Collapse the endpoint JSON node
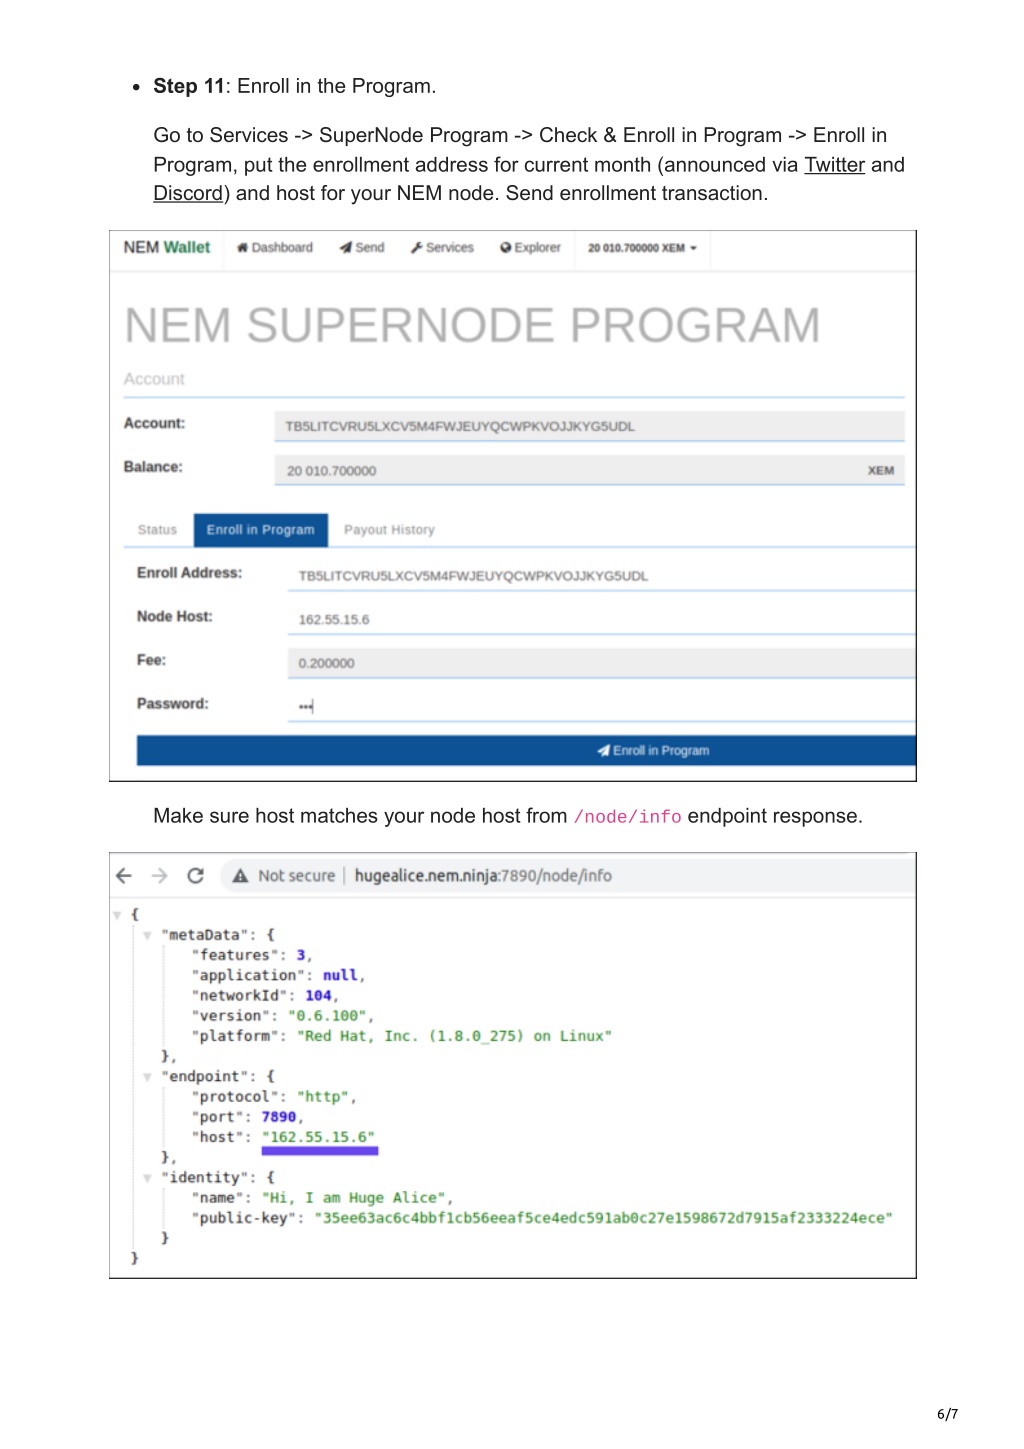 coord(147,1077)
